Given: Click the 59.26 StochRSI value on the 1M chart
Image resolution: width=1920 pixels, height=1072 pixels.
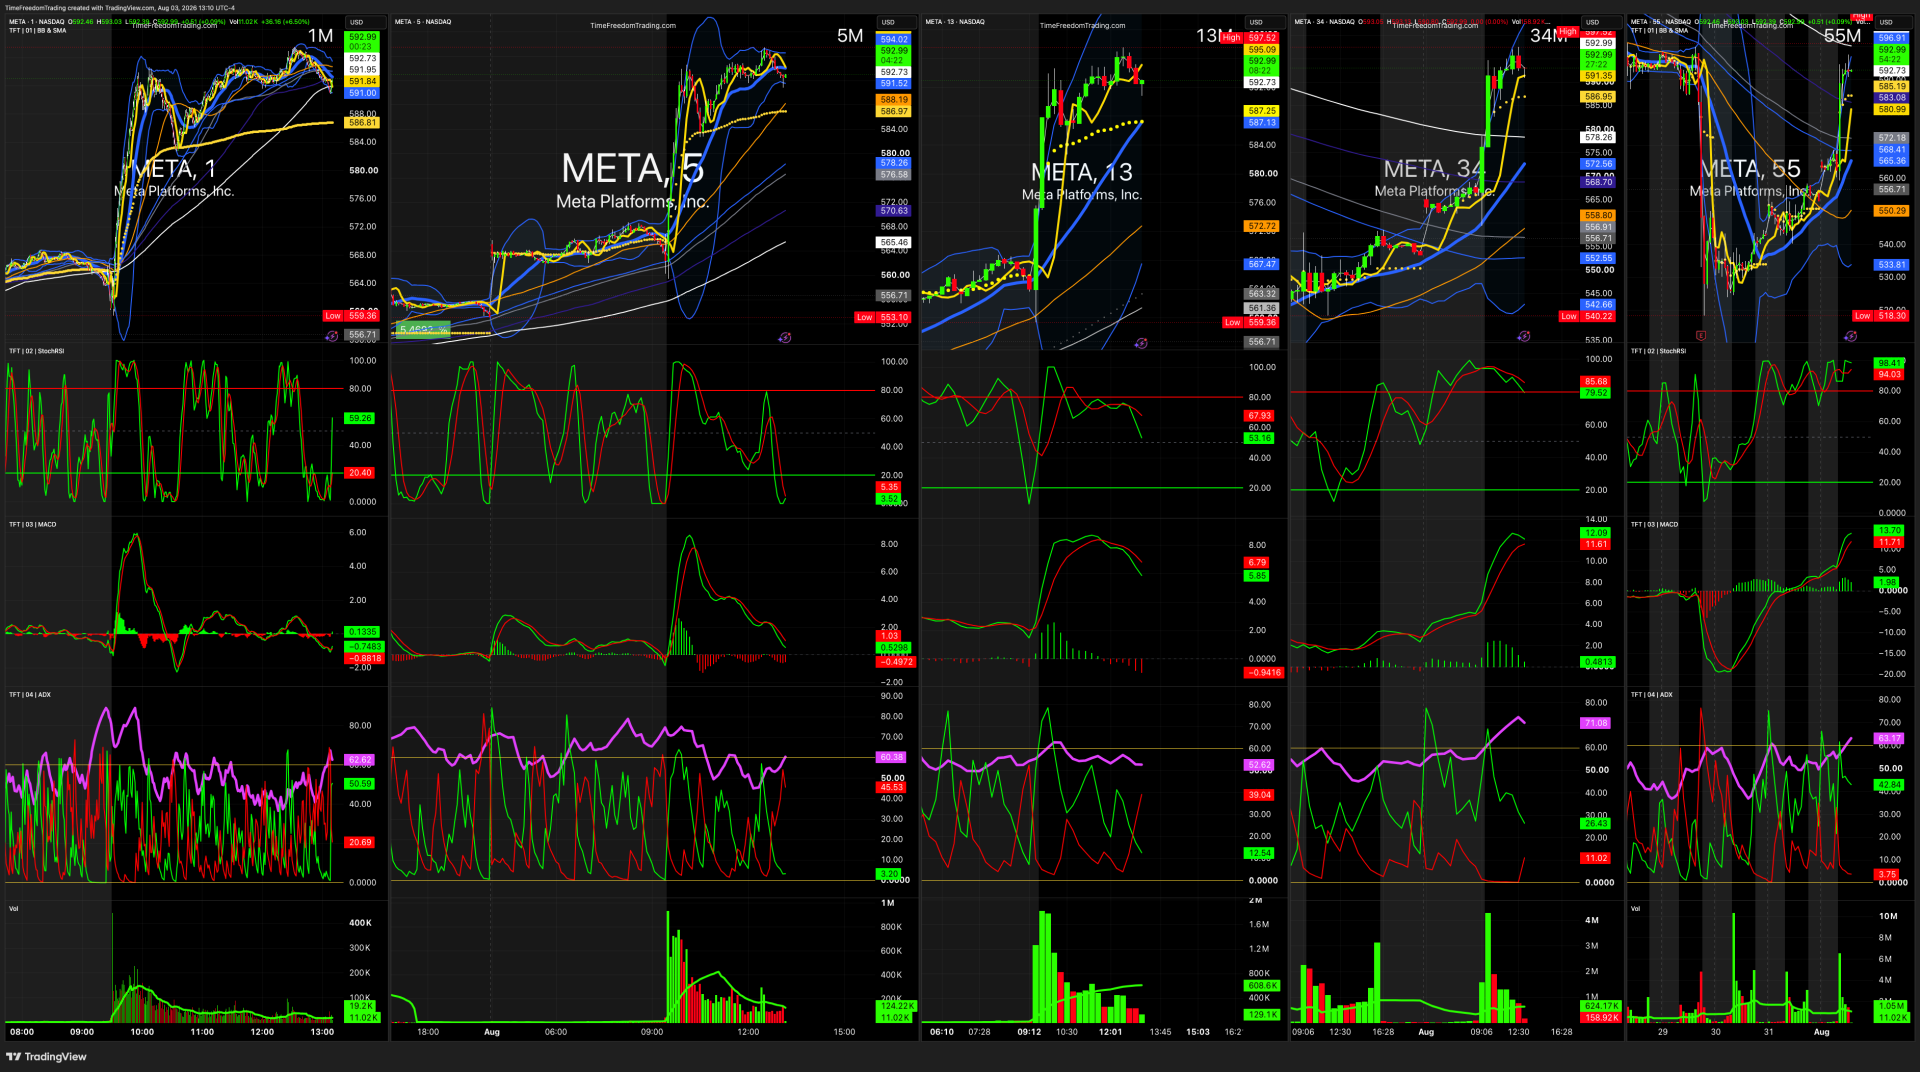Looking at the screenshot, I should point(360,418).
